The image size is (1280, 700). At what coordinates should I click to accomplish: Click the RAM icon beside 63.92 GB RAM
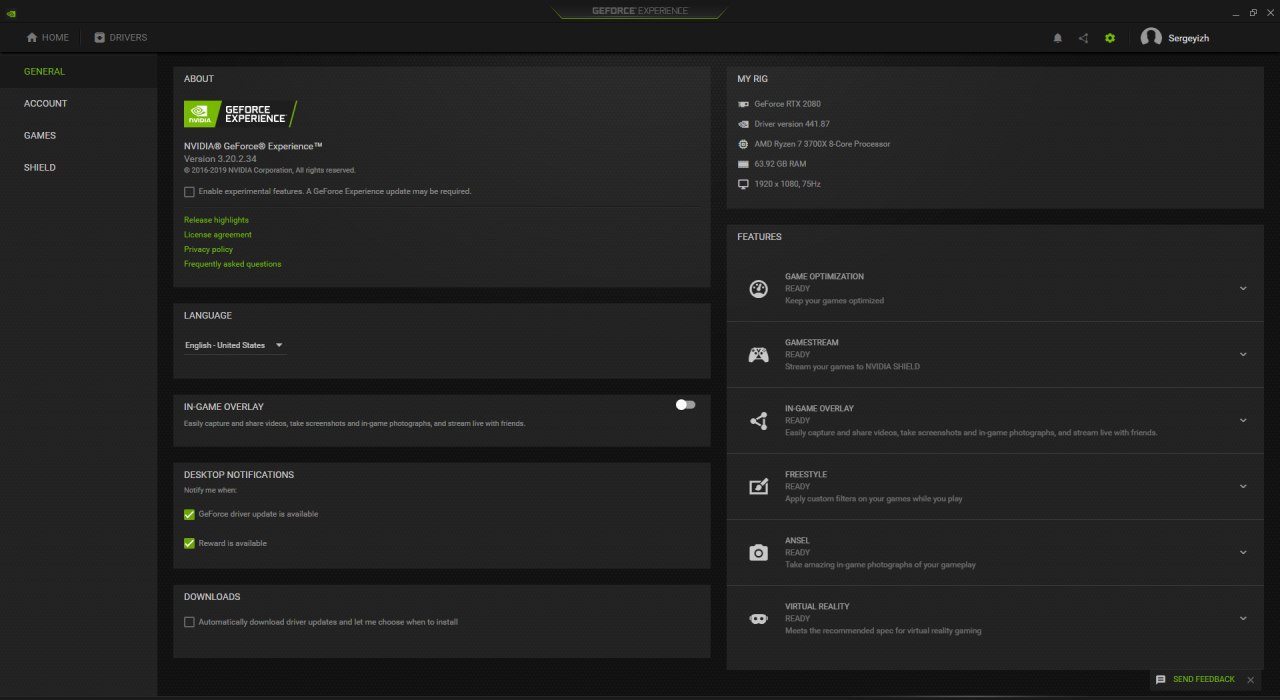coord(743,164)
